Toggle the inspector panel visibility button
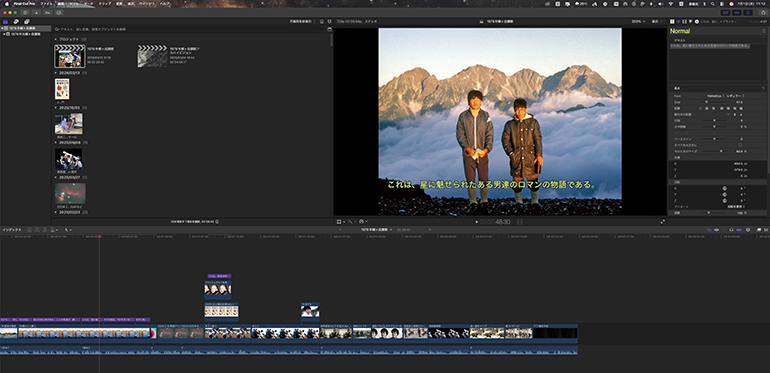 coord(748,13)
